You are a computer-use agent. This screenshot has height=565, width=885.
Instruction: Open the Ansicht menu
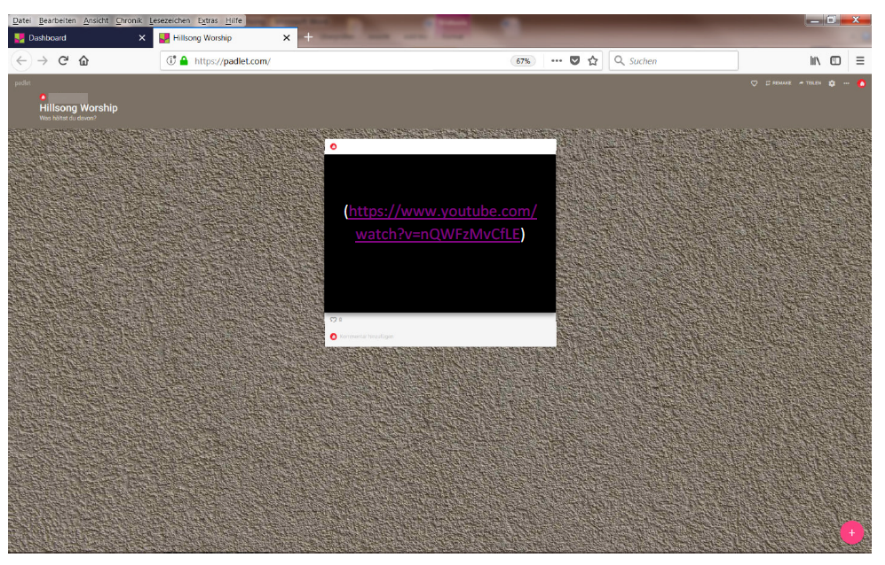coord(96,20)
